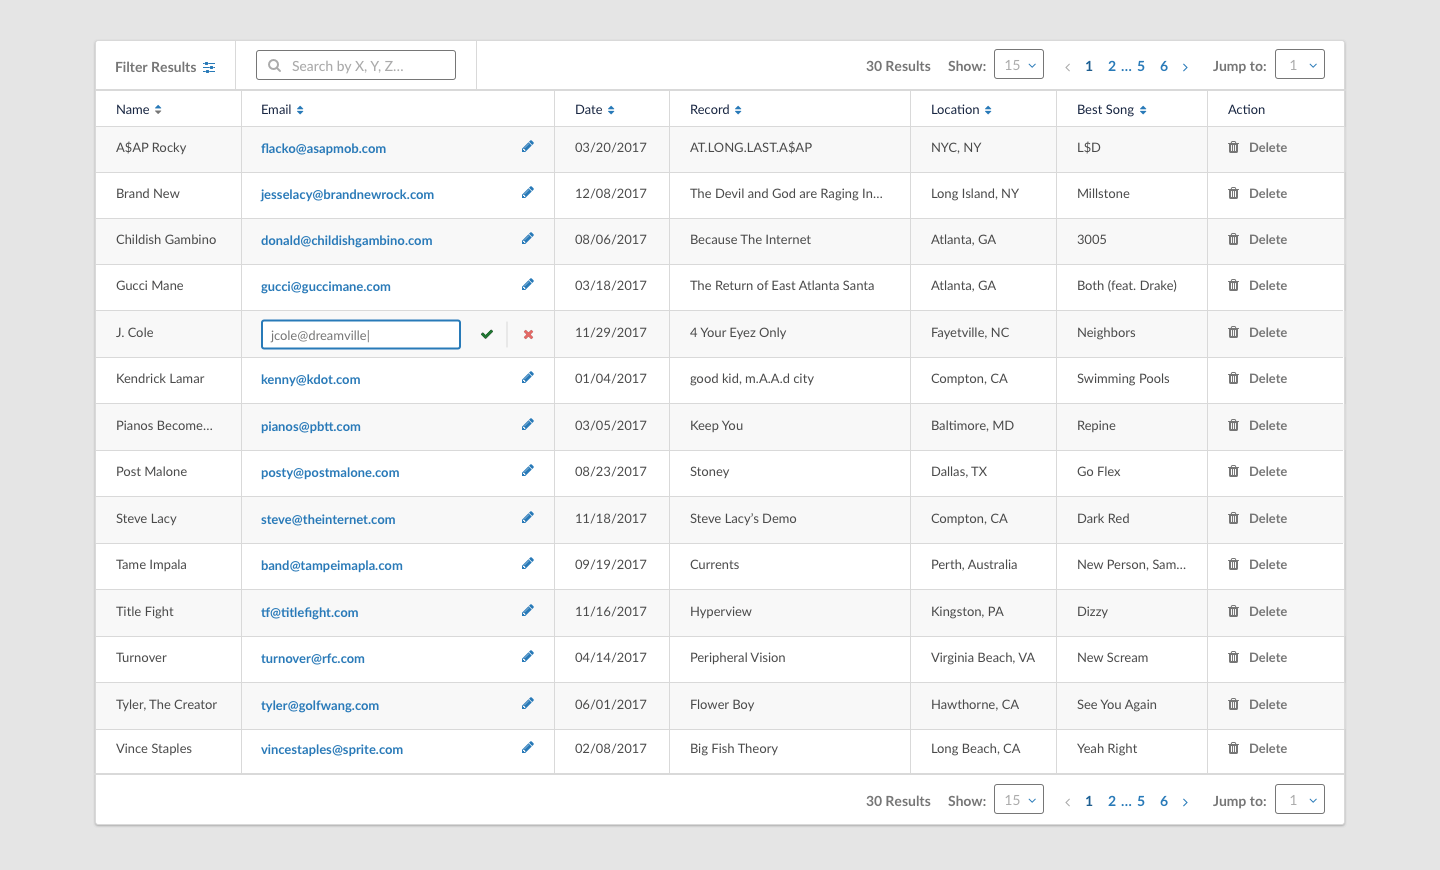Edit Tame Impala email with pencil icon
1440x870 pixels.
click(x=528, y=564)
